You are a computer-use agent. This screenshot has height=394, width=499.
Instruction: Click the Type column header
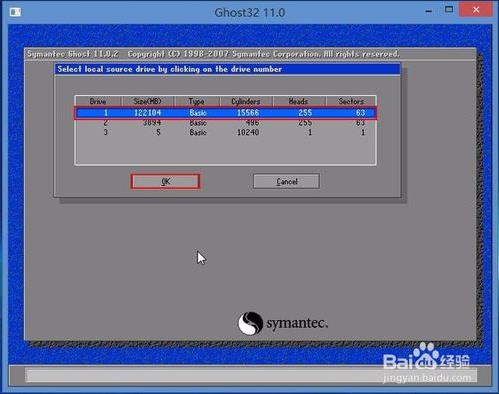pos(197,101)
